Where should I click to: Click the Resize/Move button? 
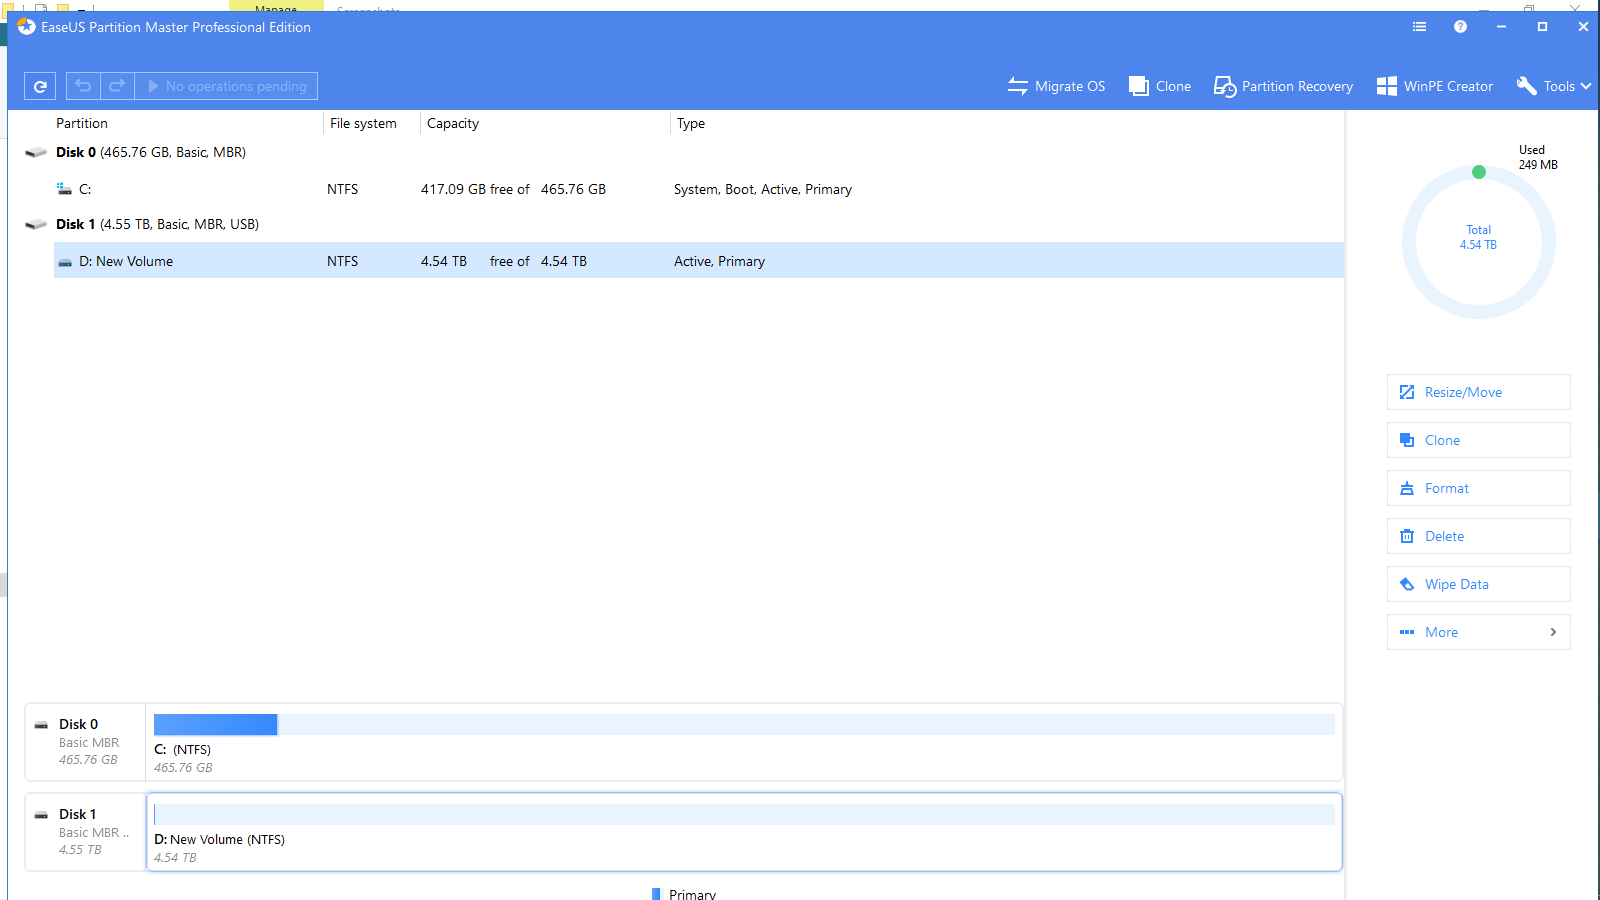coord(1478,392)
